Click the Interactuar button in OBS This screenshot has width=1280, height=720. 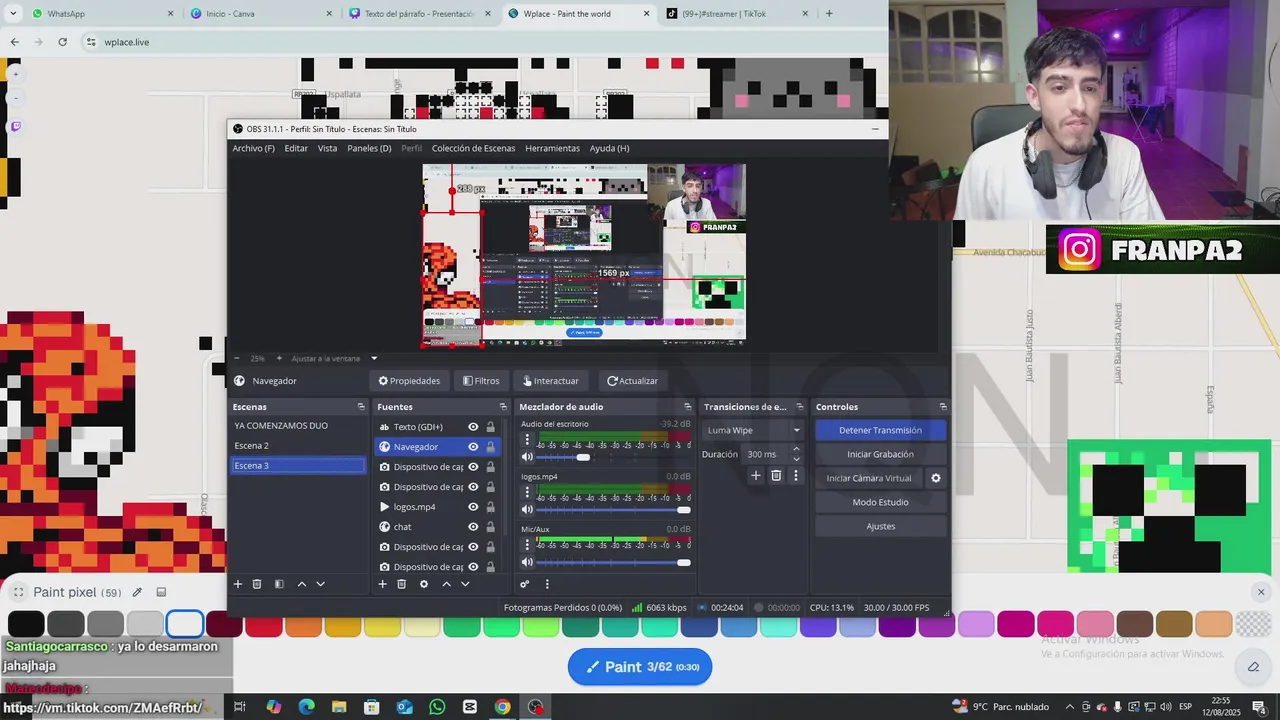coord(551,381)
